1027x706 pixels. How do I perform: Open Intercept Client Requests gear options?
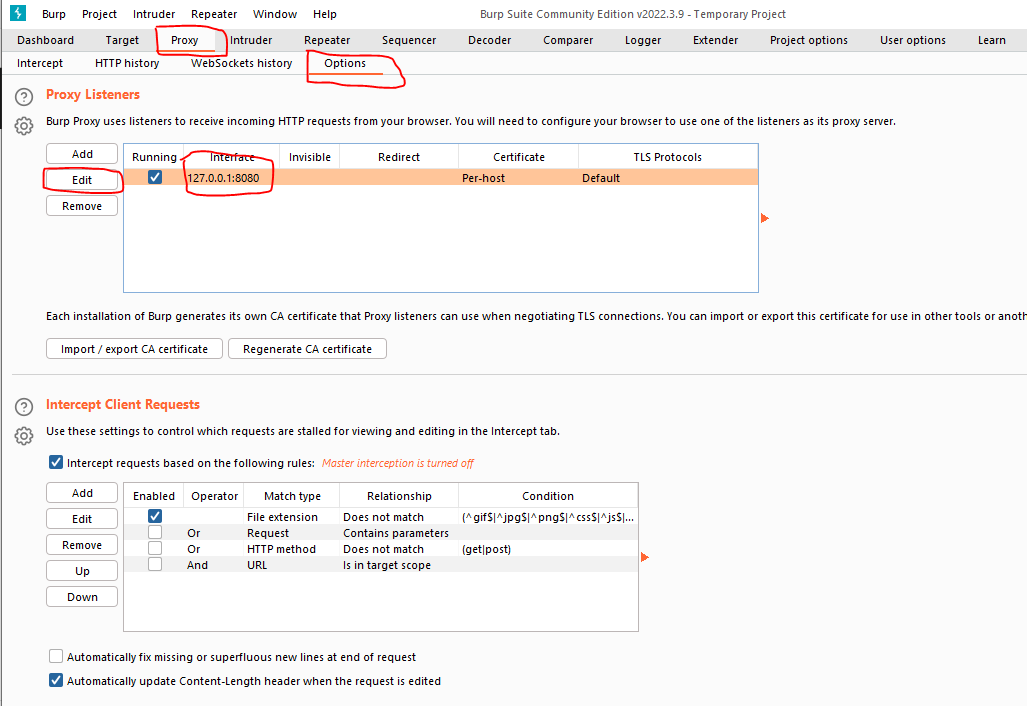pyautogui.click(x=24, y=436)
